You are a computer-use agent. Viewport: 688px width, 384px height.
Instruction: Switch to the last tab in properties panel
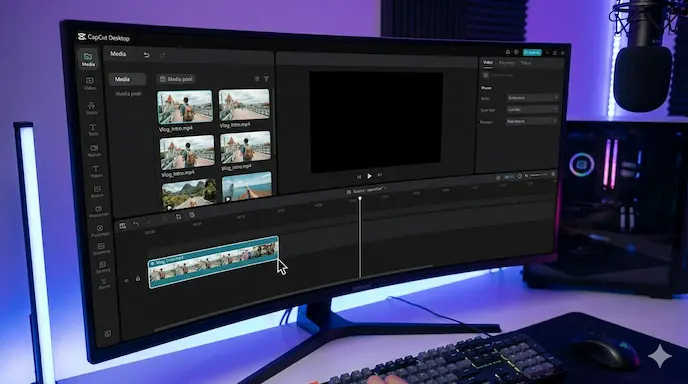526,63
